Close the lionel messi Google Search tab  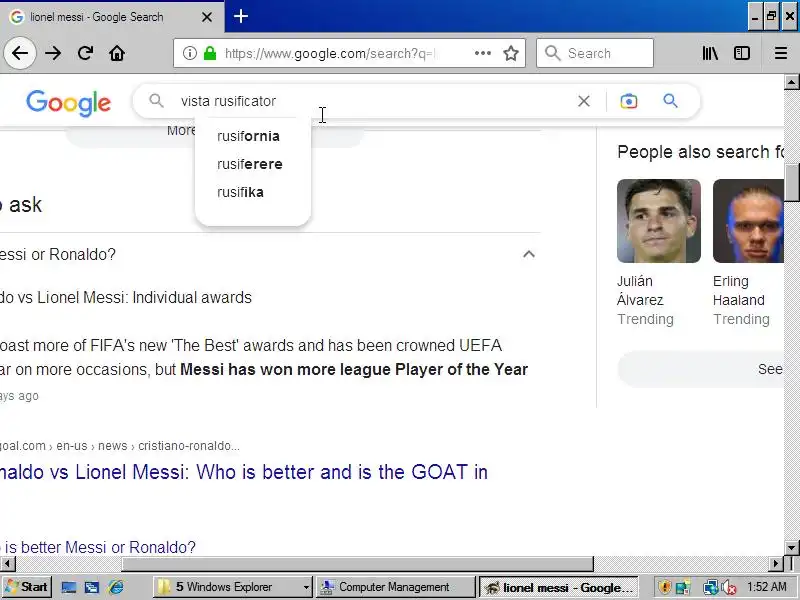(207, 17)
